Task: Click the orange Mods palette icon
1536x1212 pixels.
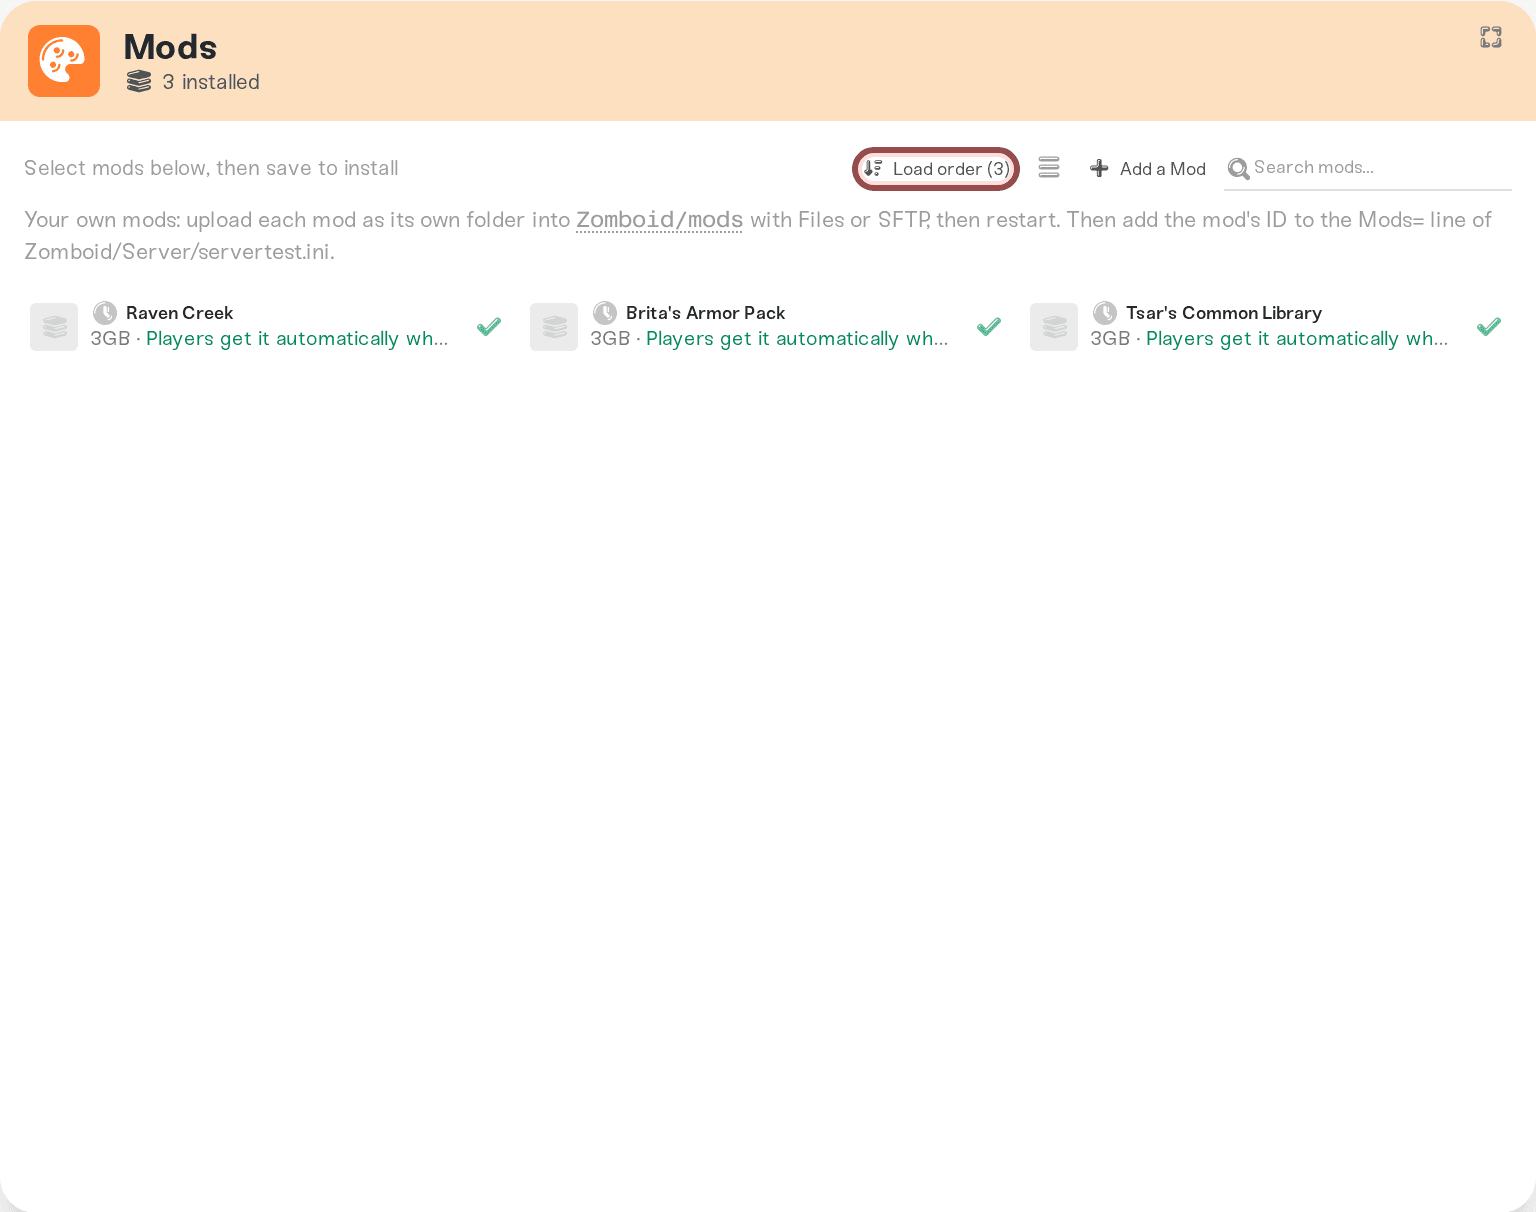Action: tap(64, 61)
